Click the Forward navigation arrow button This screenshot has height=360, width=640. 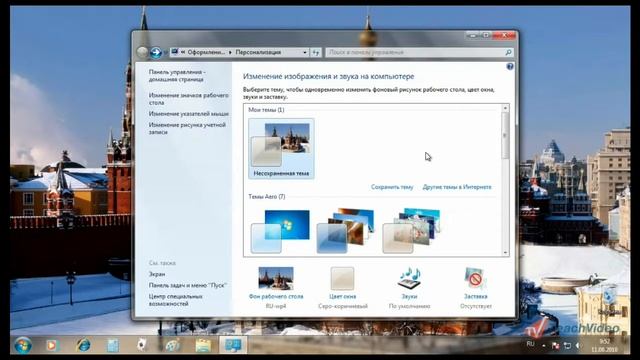[156, 52]
